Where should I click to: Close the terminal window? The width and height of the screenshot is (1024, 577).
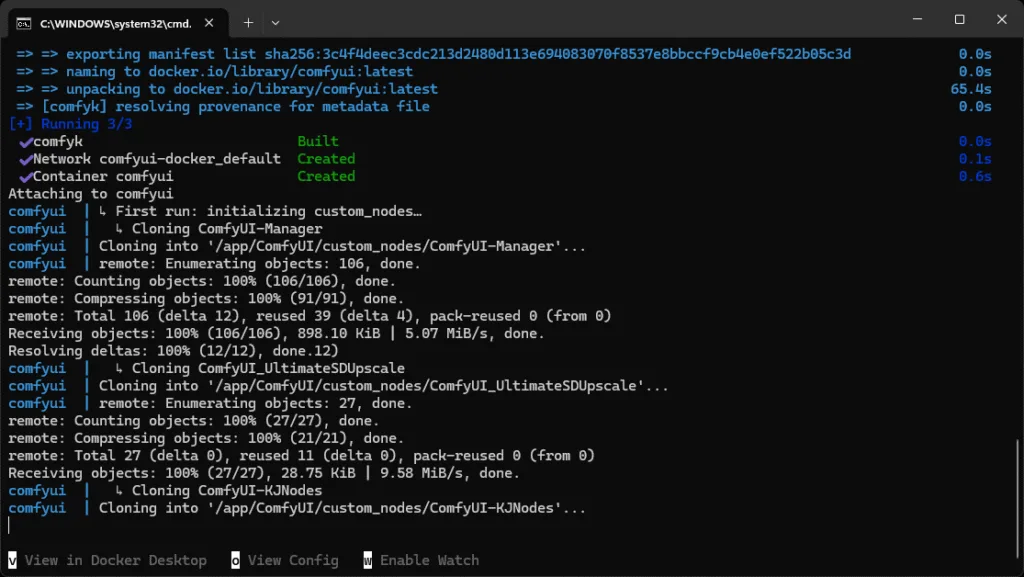pyautogui.click(x=1001, y=20)
